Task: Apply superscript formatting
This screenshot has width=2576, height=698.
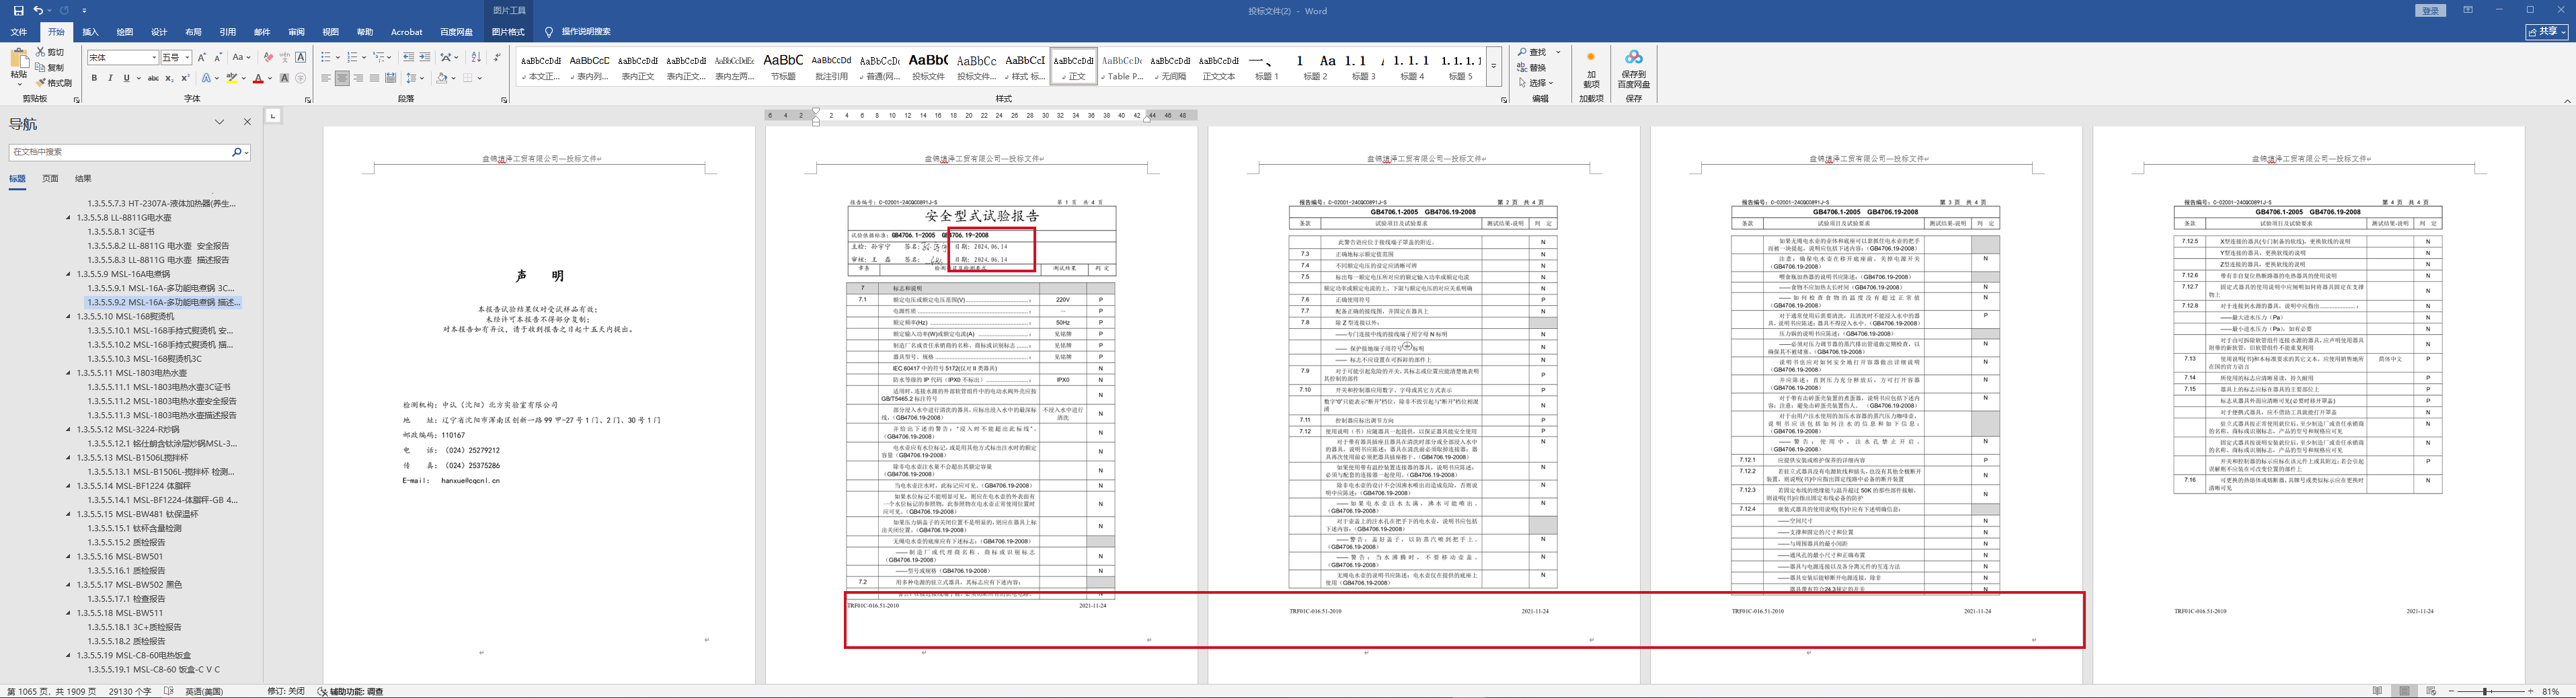Action: tap(185, 78)
